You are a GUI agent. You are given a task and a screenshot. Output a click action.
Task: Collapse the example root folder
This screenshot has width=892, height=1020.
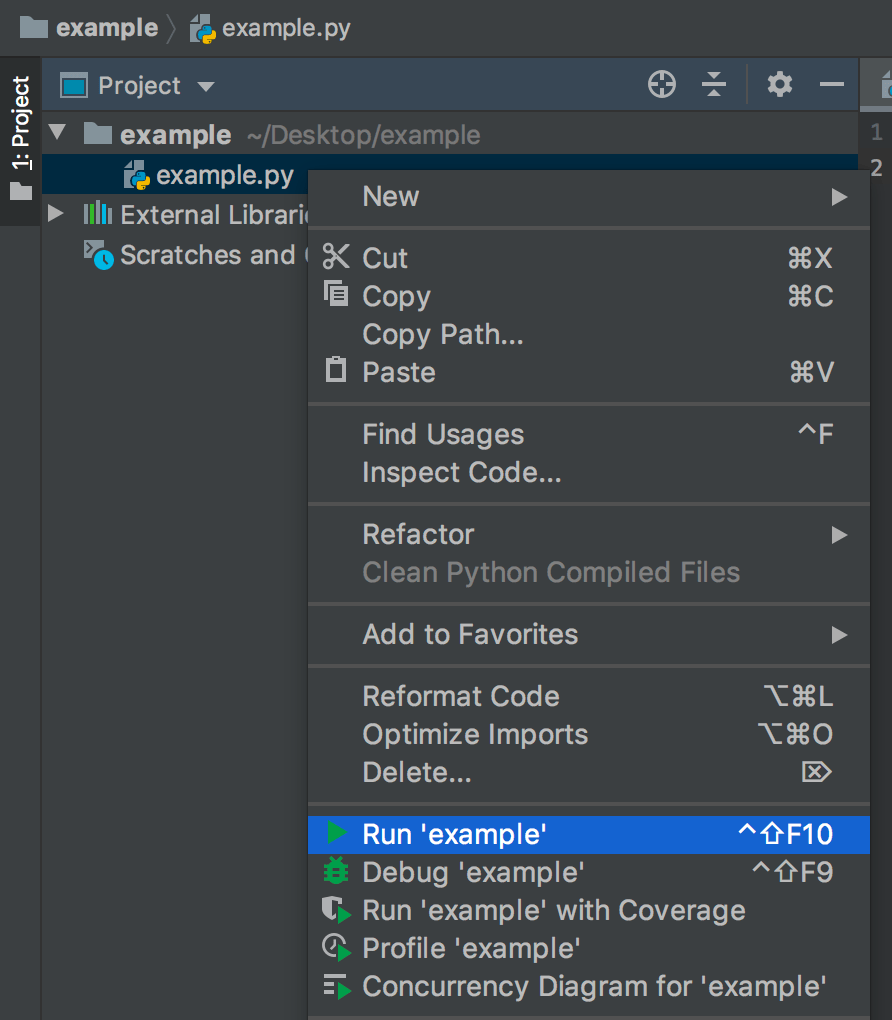pos(57,133)
